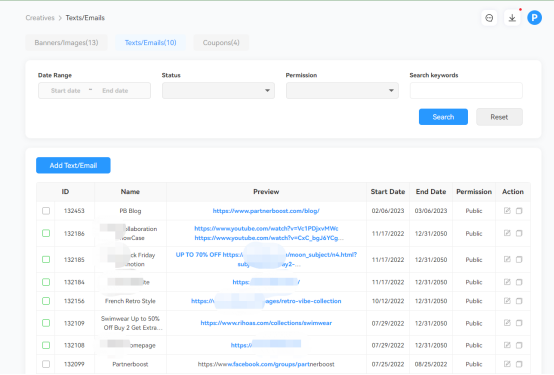Select checkbox for row 132186

click(x=46, y=233)
